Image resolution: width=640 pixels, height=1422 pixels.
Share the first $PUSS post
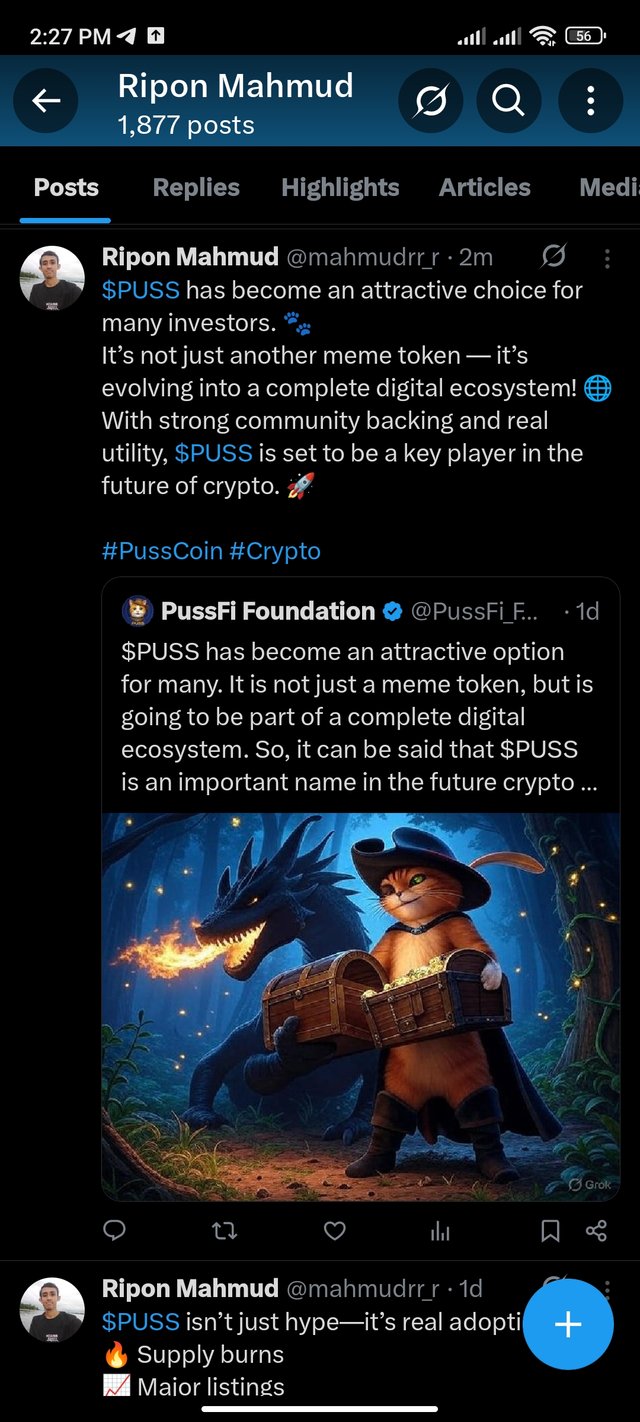pyautogui.click(x=596, y=1231)
